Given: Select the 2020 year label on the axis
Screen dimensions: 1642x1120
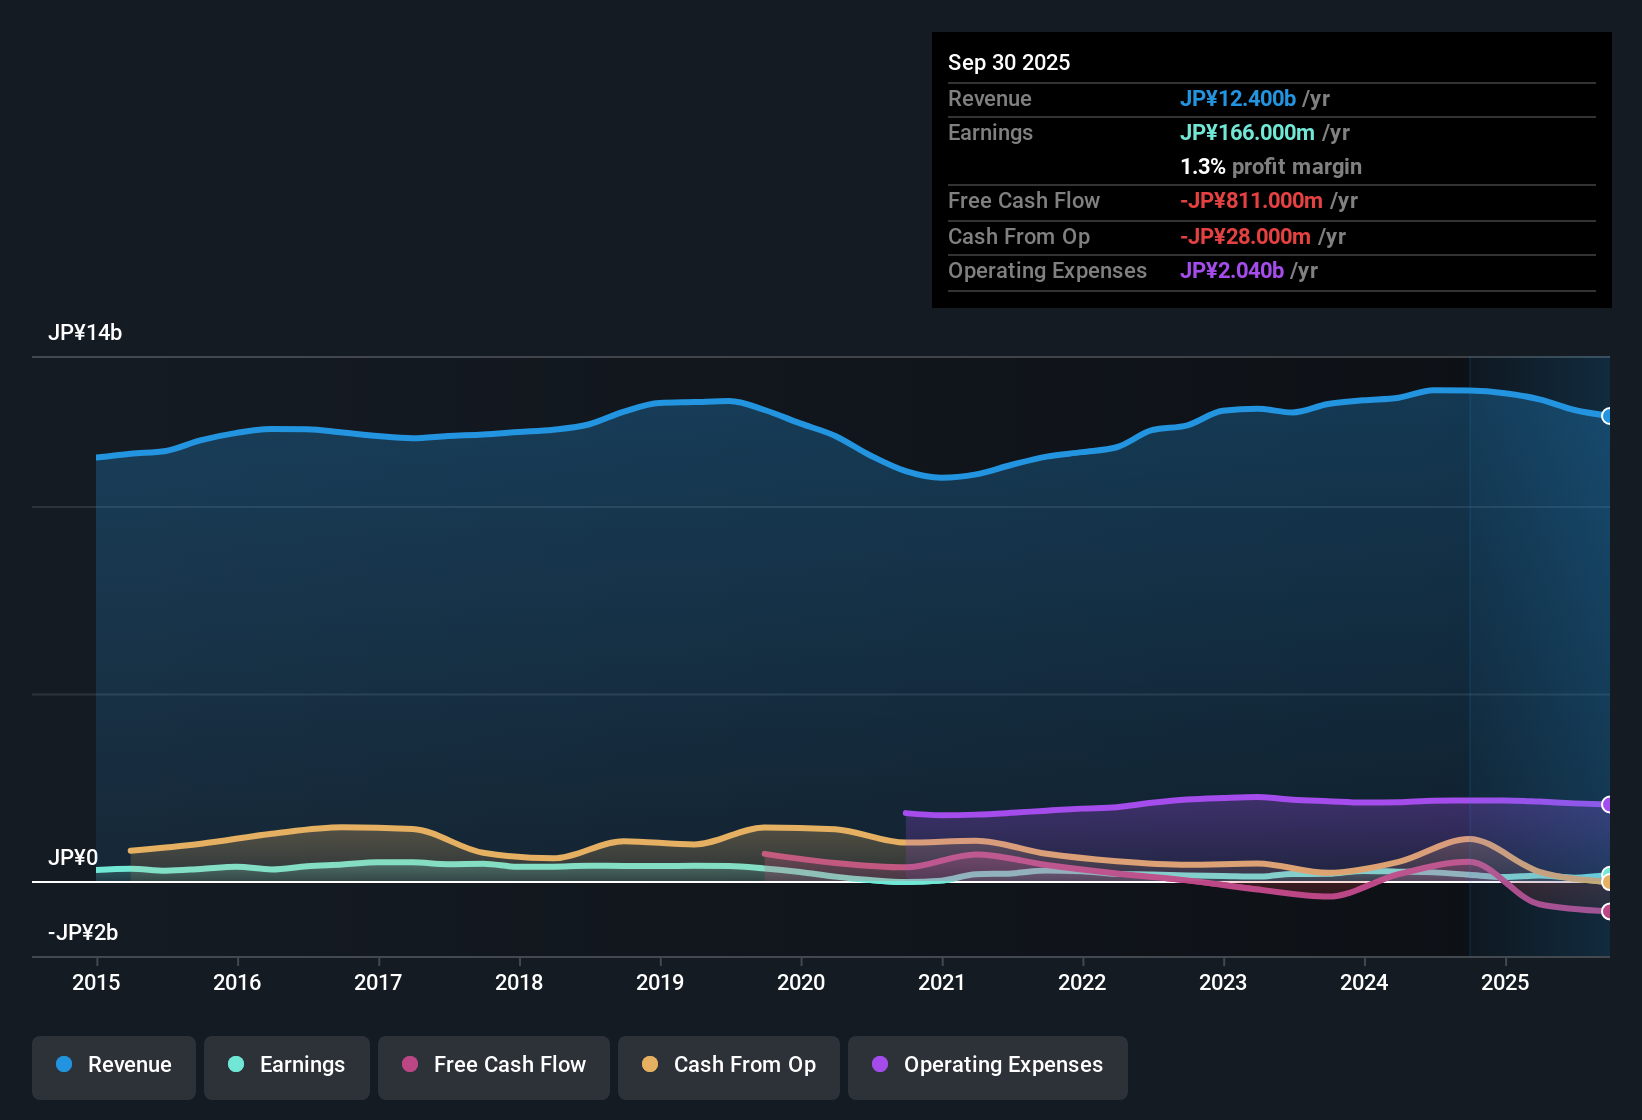Looking at the screenshot, I should coord(801,983).
